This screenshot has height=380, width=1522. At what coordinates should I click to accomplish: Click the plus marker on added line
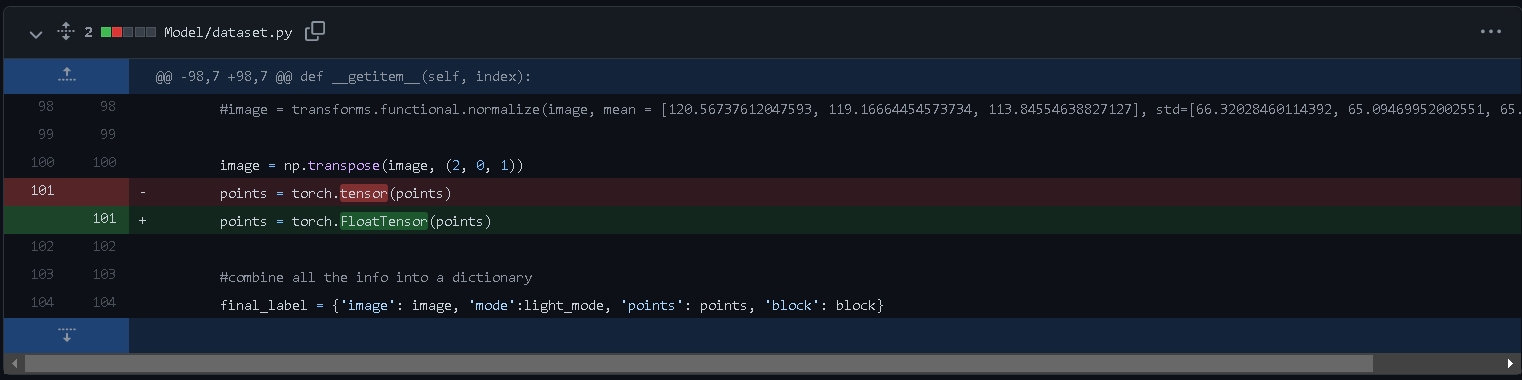142,221
